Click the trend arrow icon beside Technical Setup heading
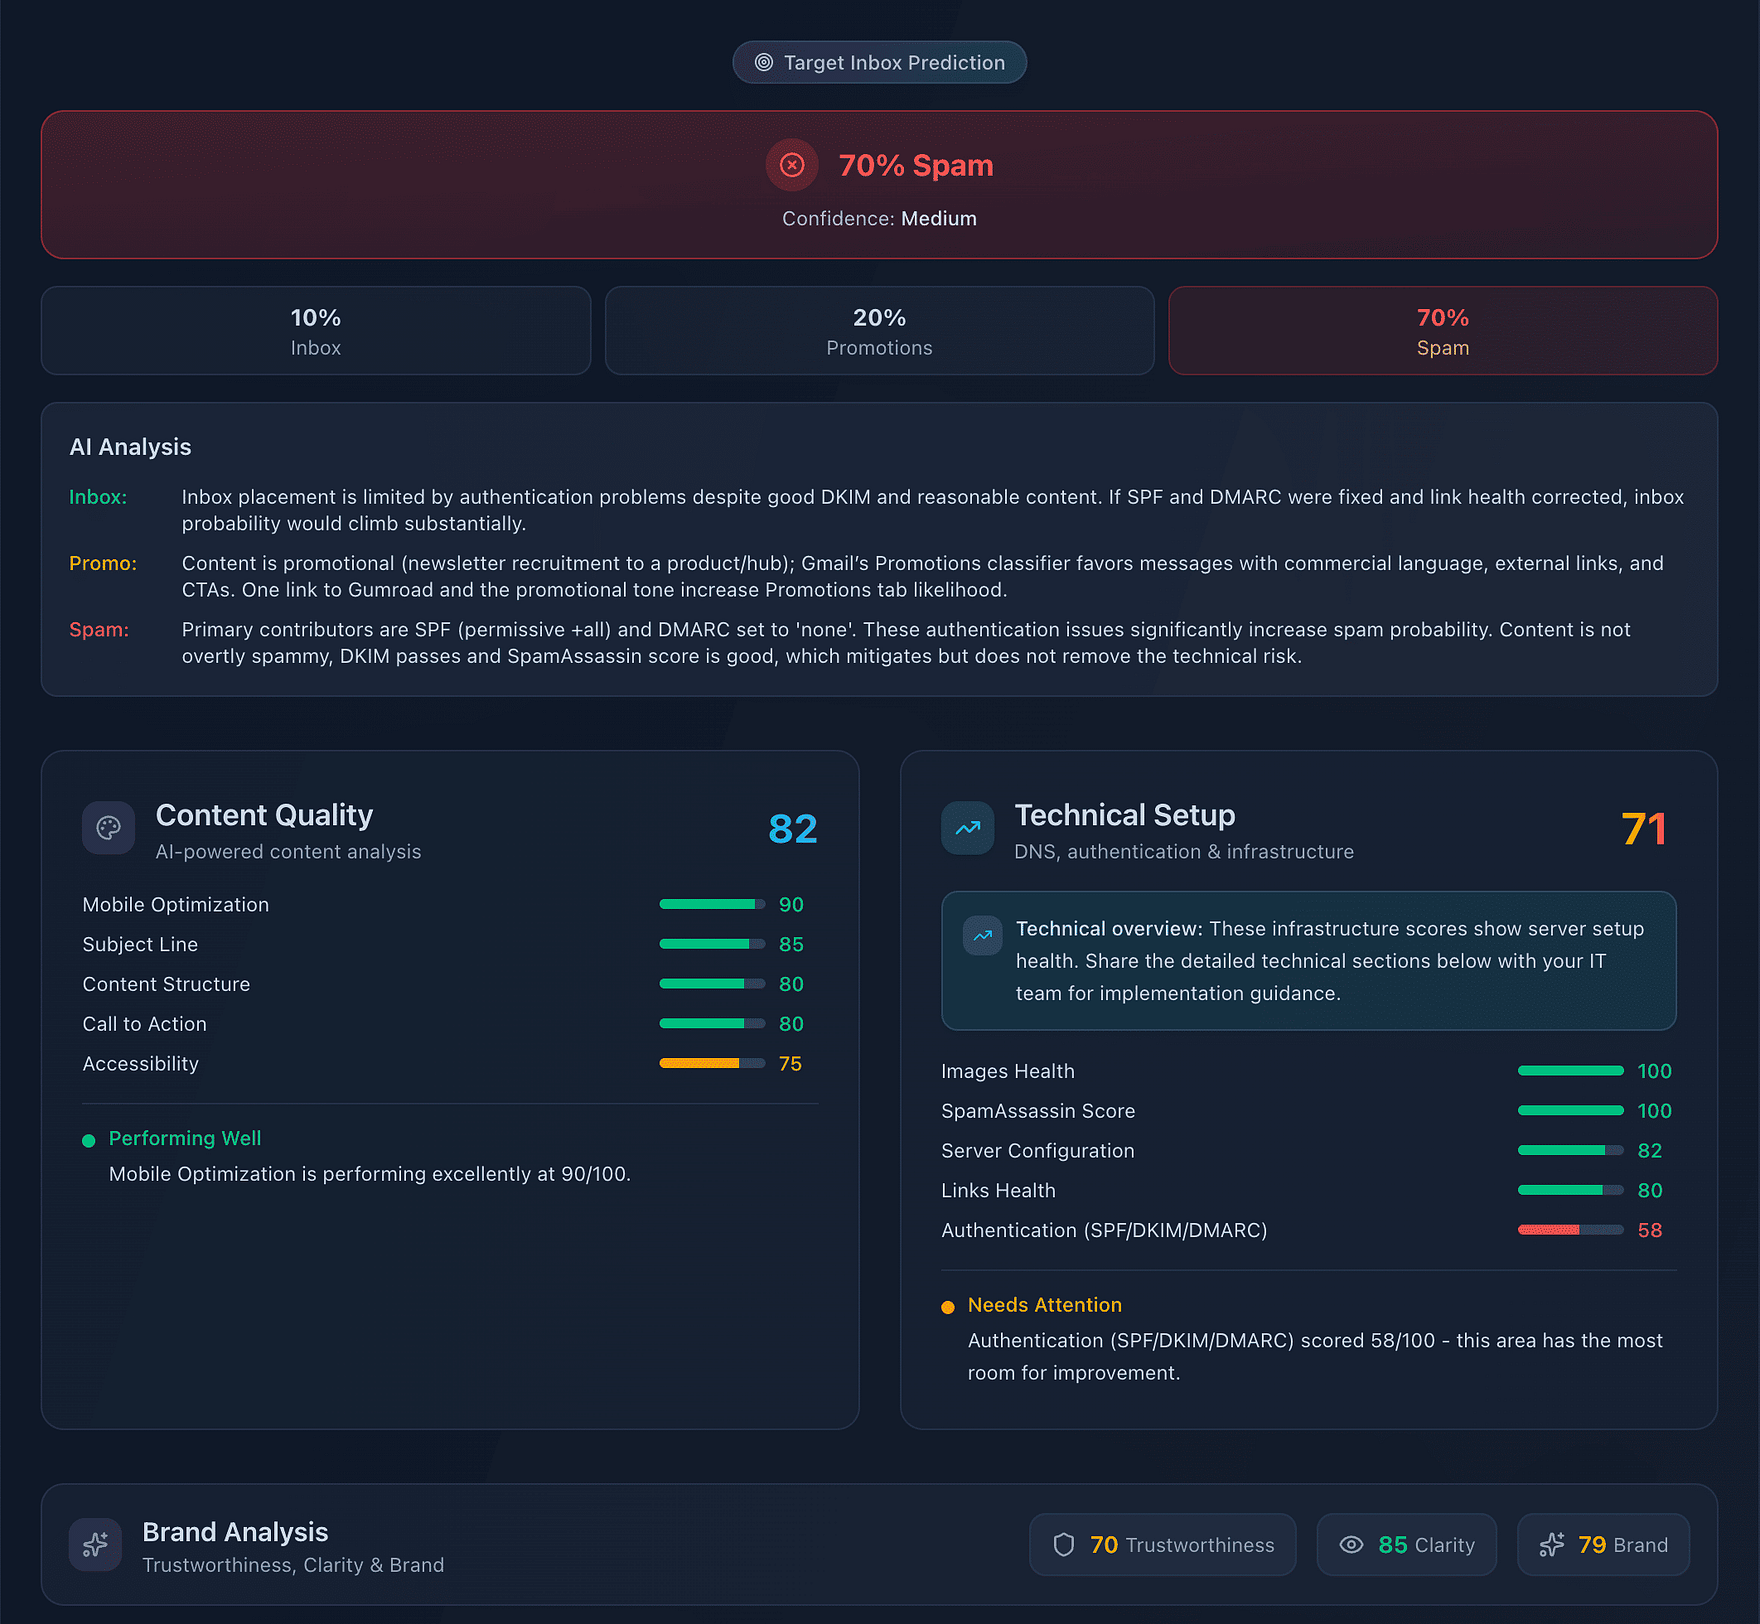The height and width of the screenshot is (1624, 1760). click(x=968, y=828)
